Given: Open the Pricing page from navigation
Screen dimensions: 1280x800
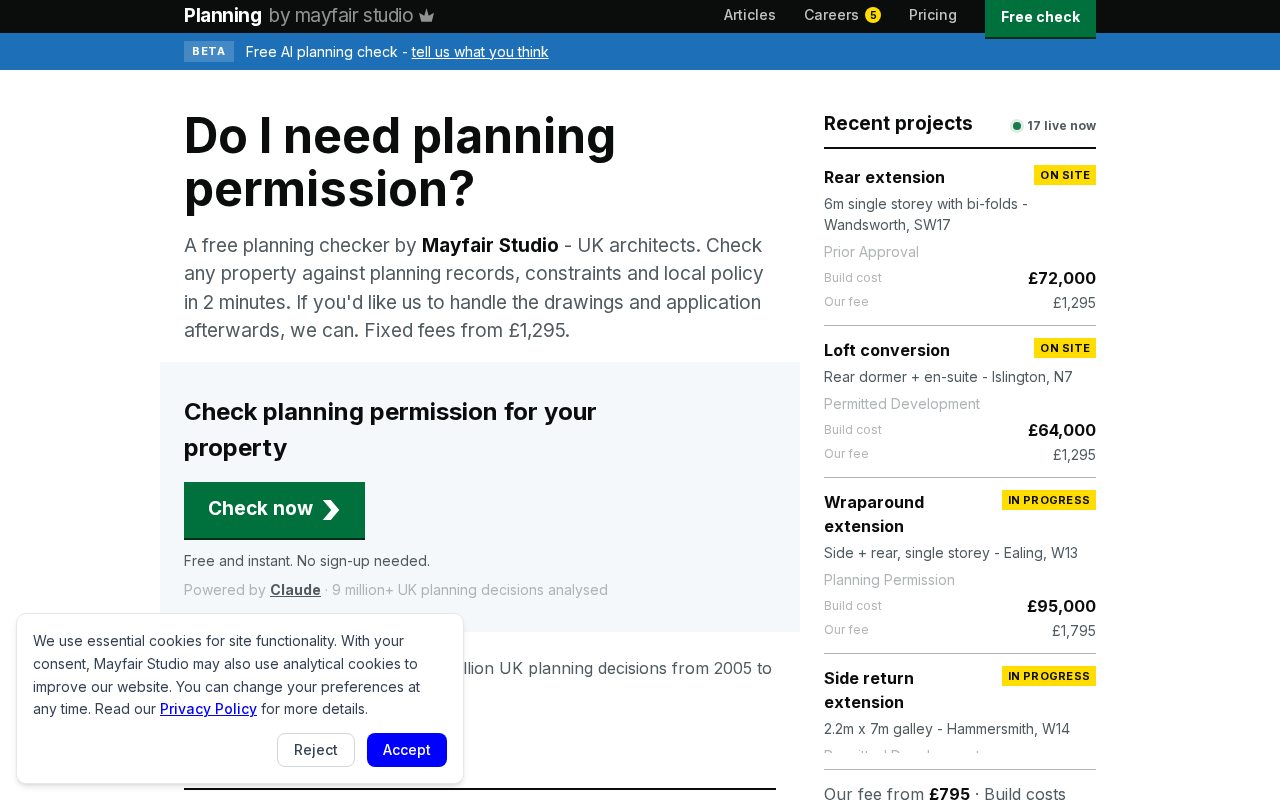Looking at the screenshot, I should pos(933,15).
